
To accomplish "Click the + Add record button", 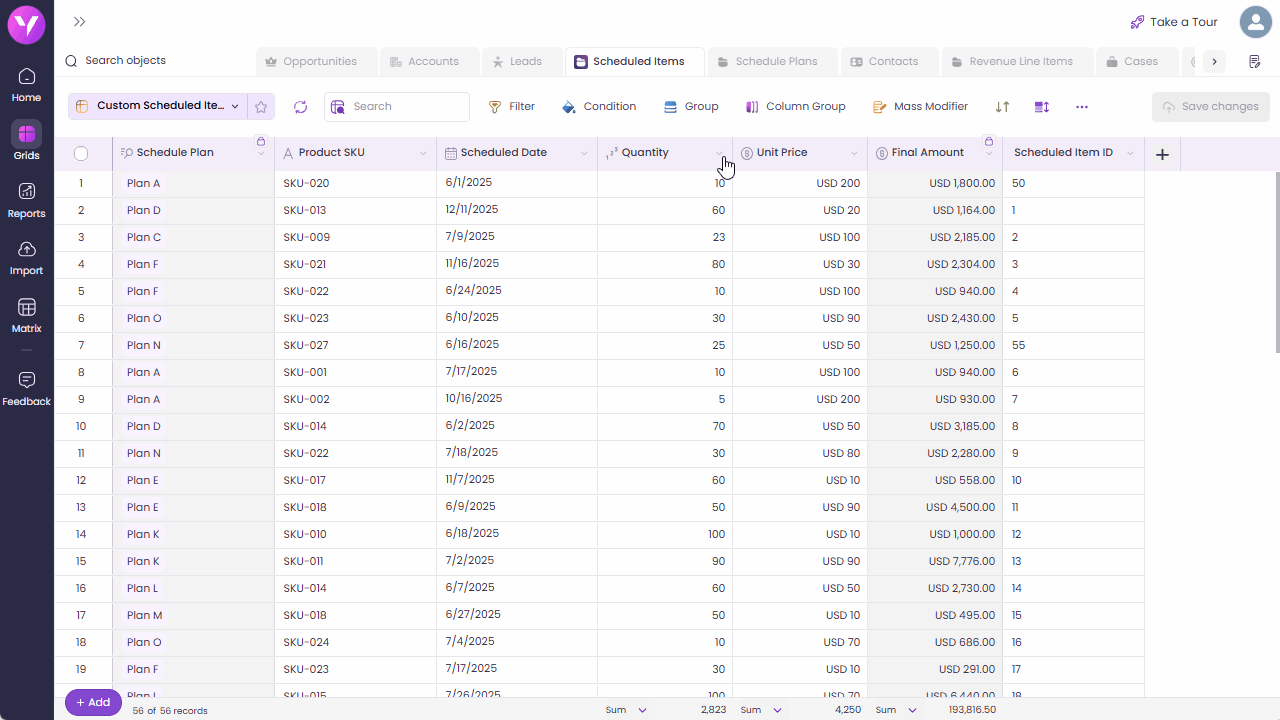I will (93, 702).
